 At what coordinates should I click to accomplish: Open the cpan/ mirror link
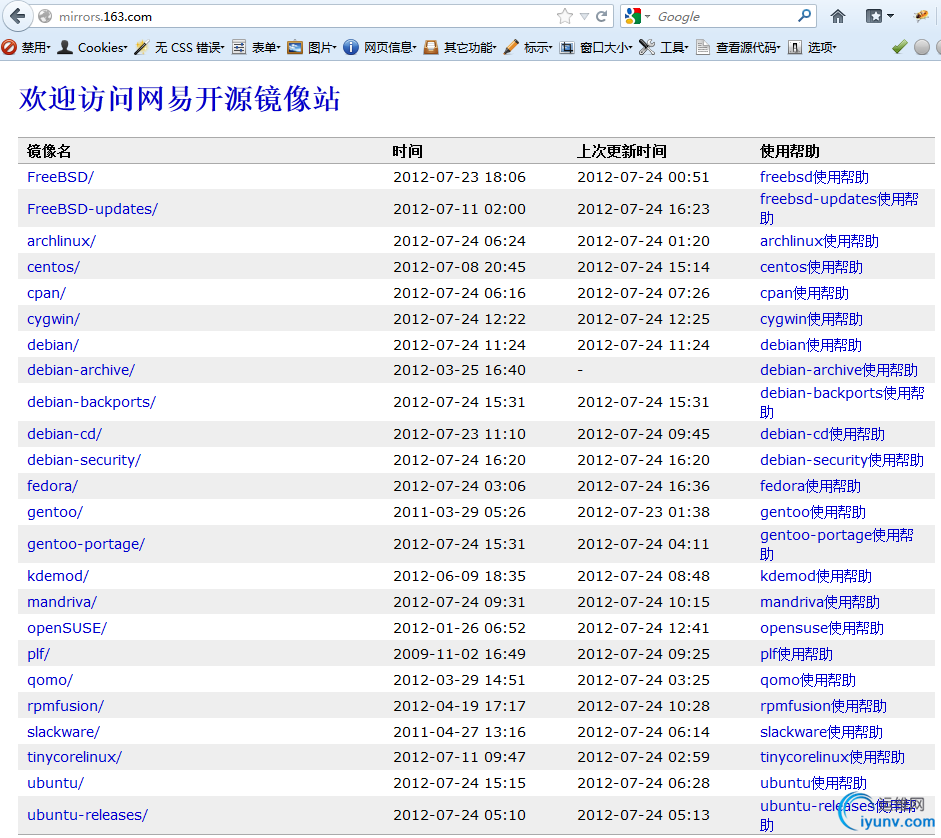tap(46, 293)
